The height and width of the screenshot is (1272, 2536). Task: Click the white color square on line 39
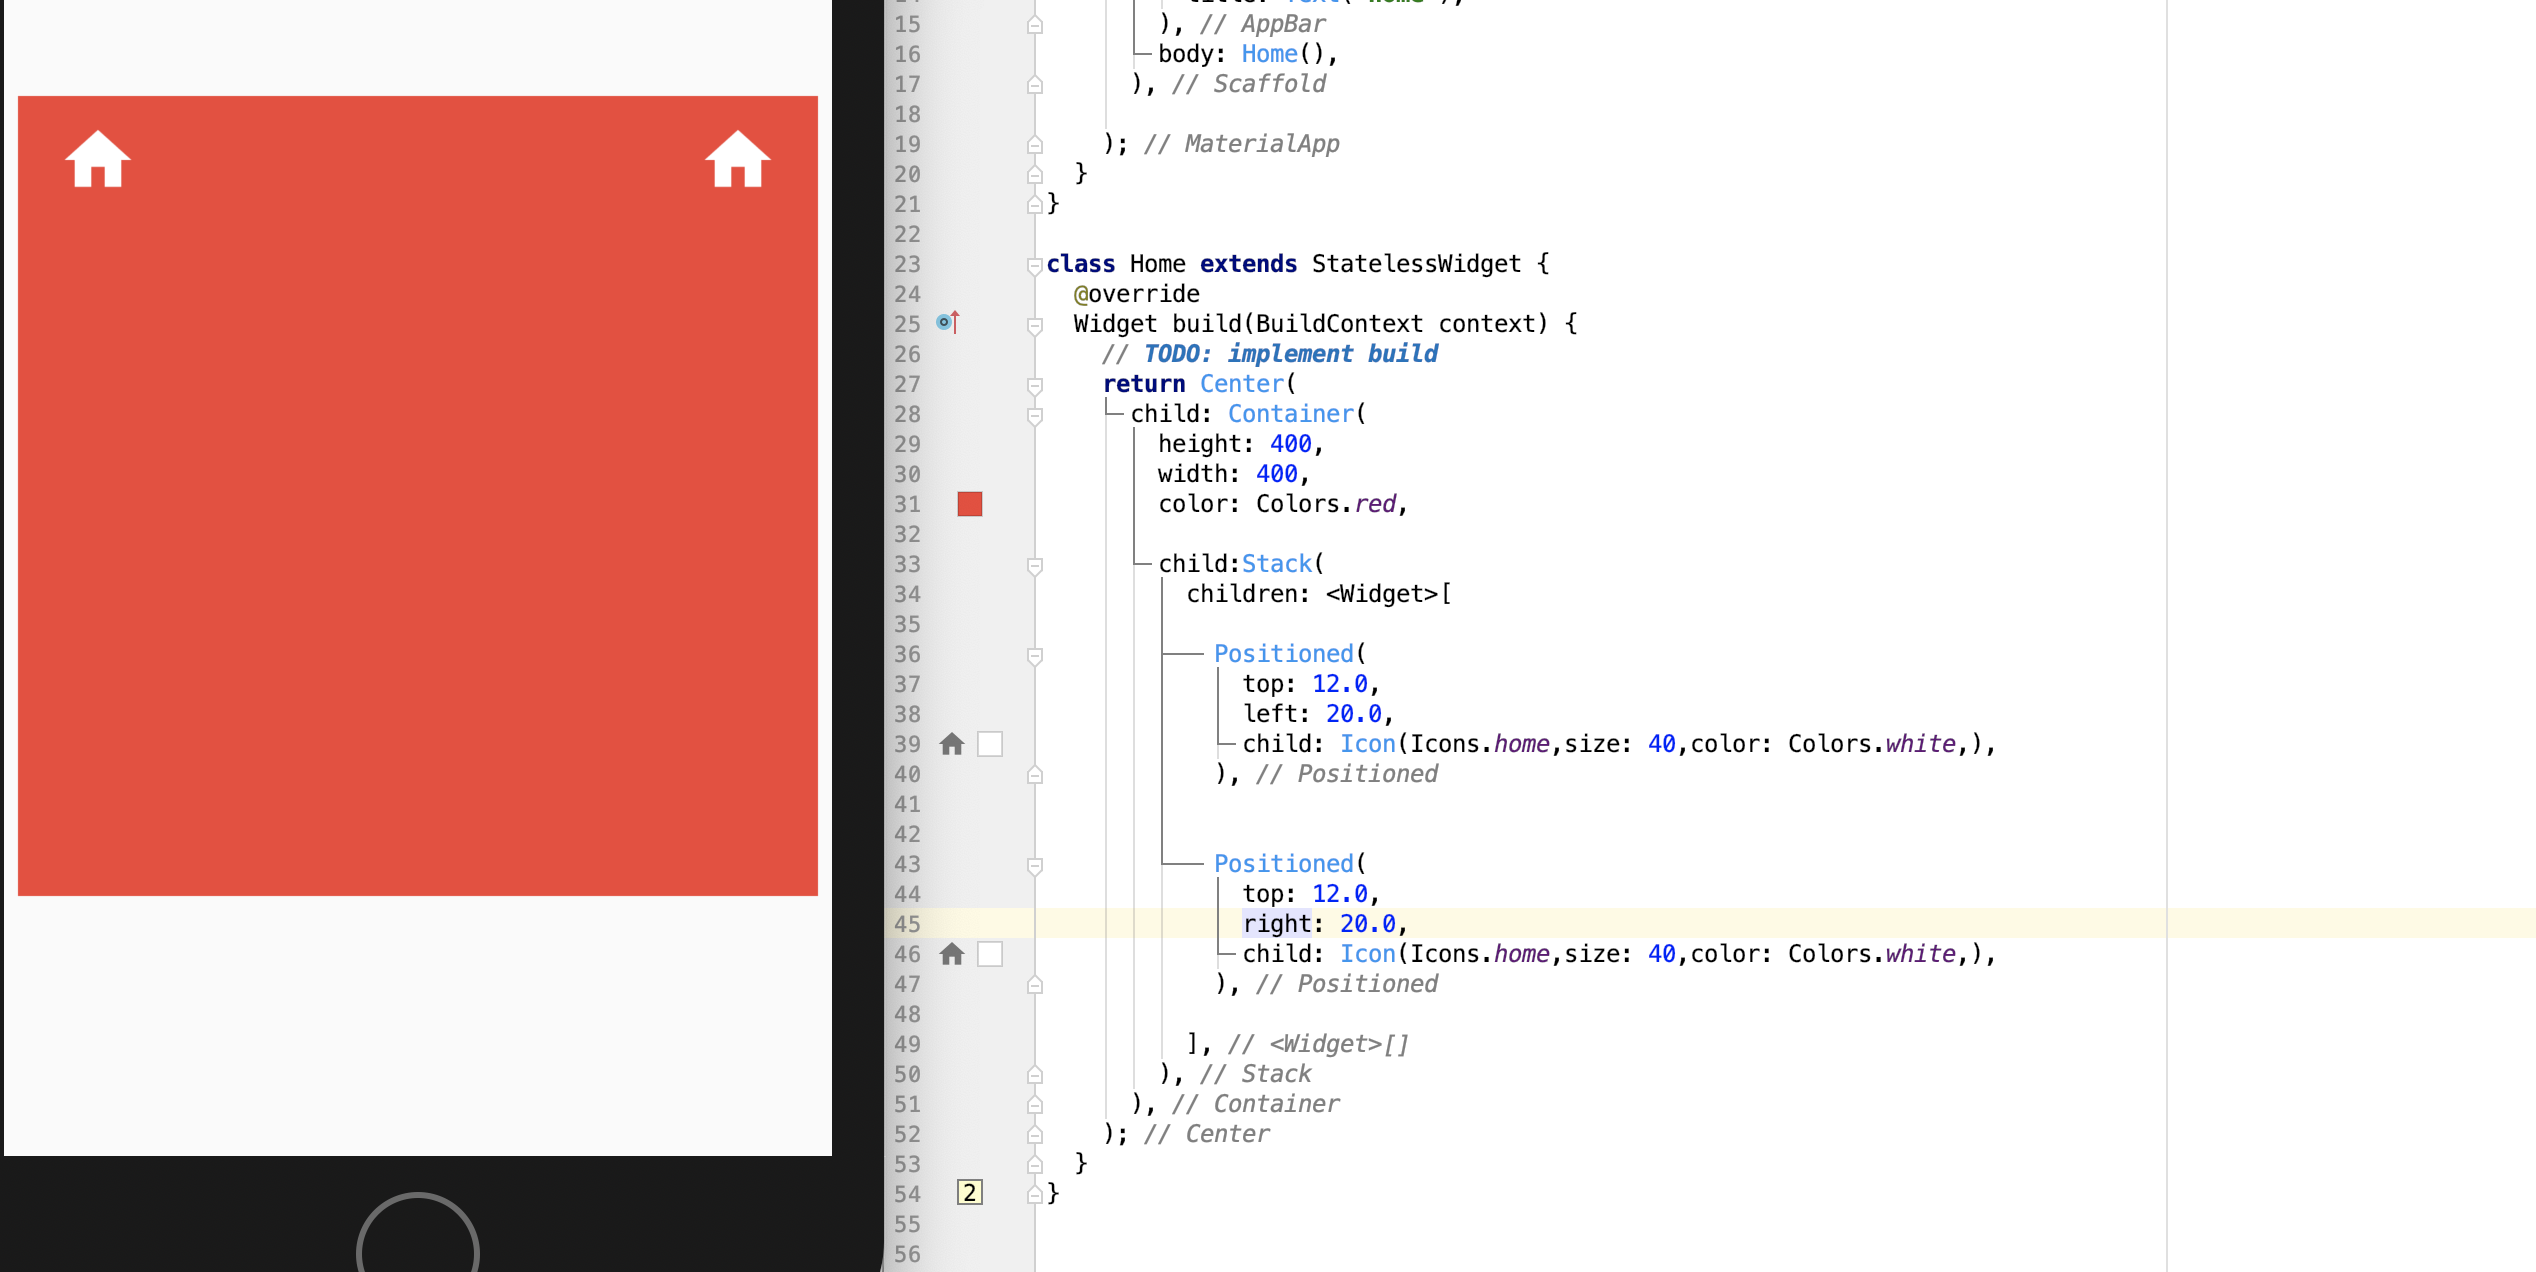pyautogui.click(x=990, y=744)
